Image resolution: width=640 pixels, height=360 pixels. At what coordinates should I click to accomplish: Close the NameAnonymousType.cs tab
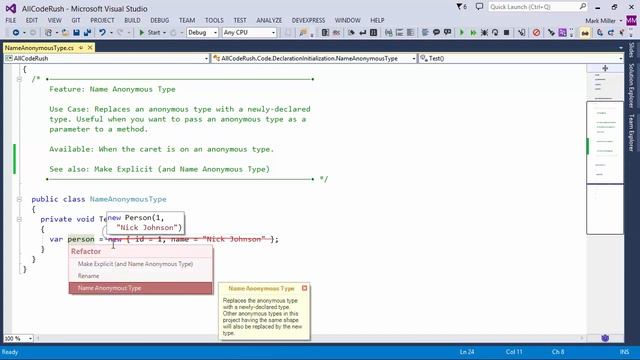90,48
